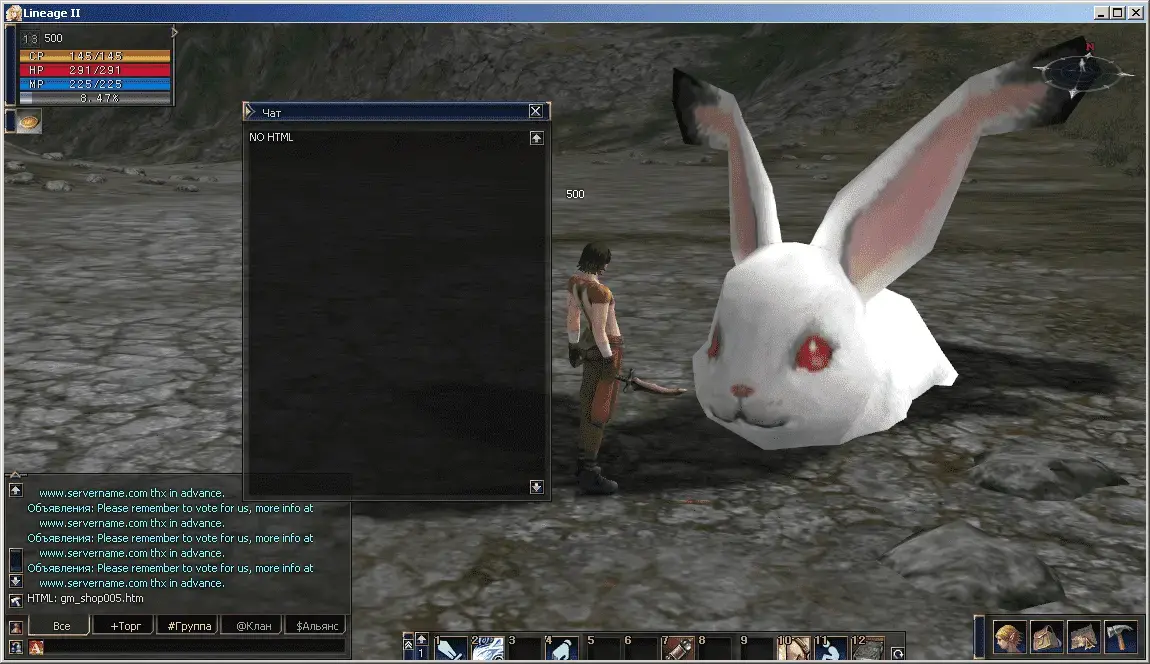The width and height of the screenshot is (1150, 664).
Task: Rotate the shortcut bar orientation
Action: (x=898, y=653)
